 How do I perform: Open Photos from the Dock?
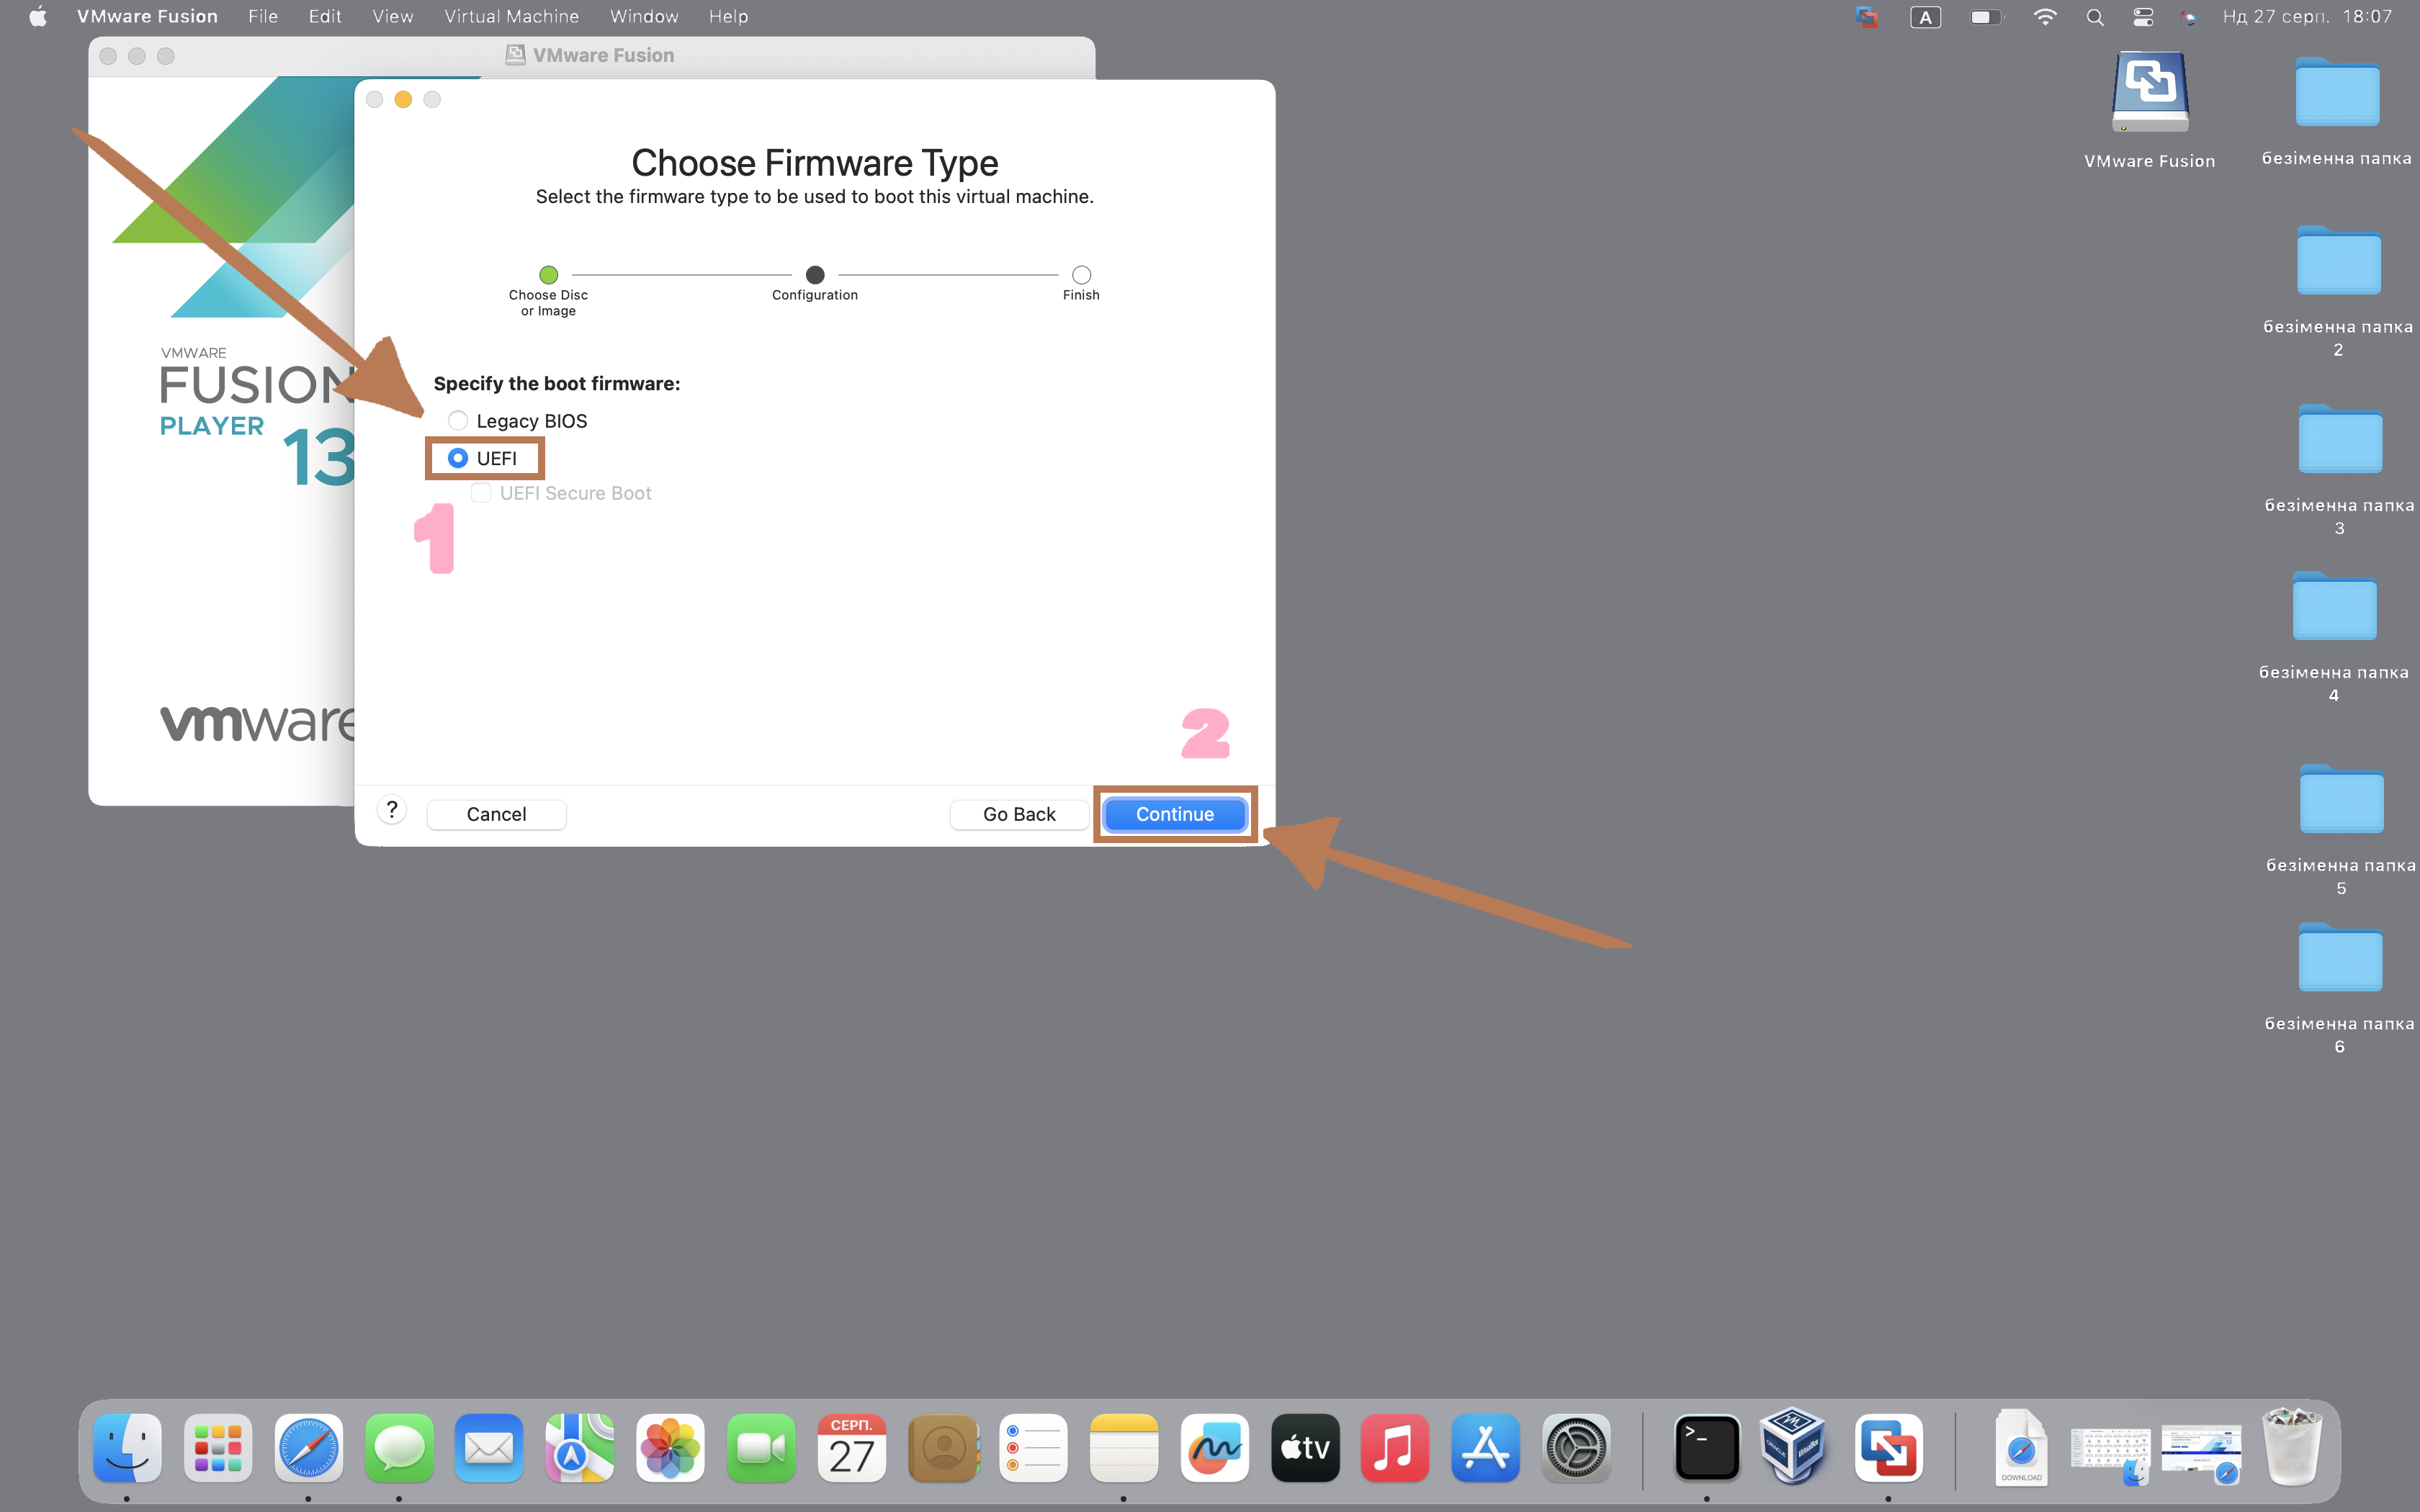pos(670,1447)
